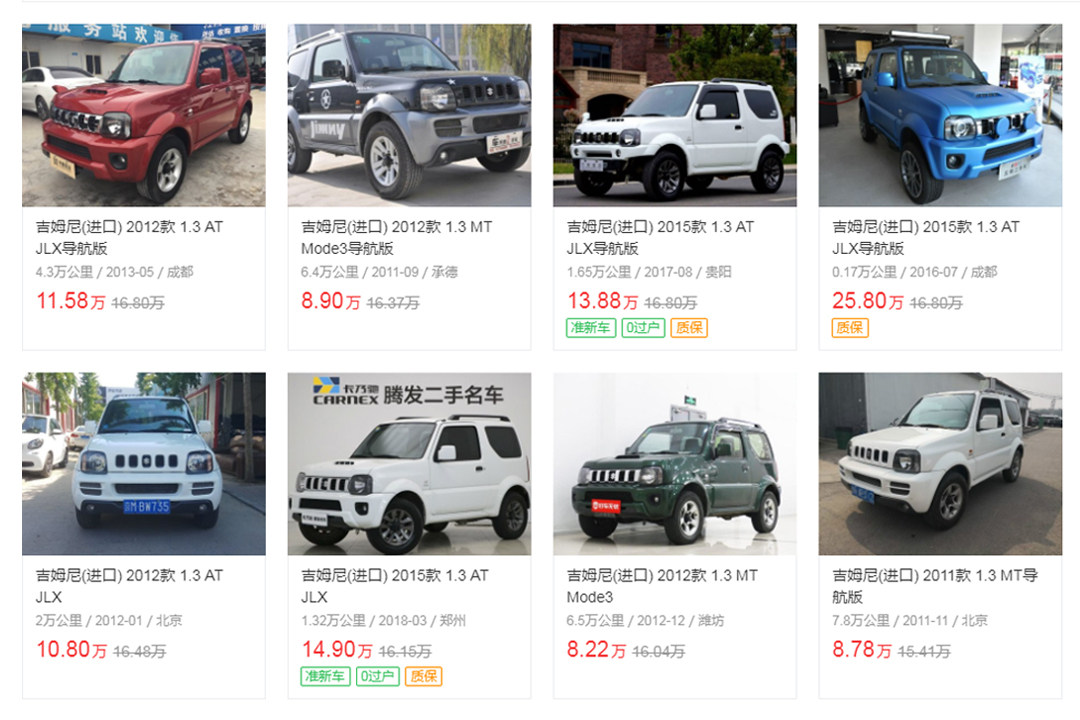
Task: Click title 2015款 1.3 AT JLX in 郑州 listing
Action: pyautogui.click(x=395, y=586)
